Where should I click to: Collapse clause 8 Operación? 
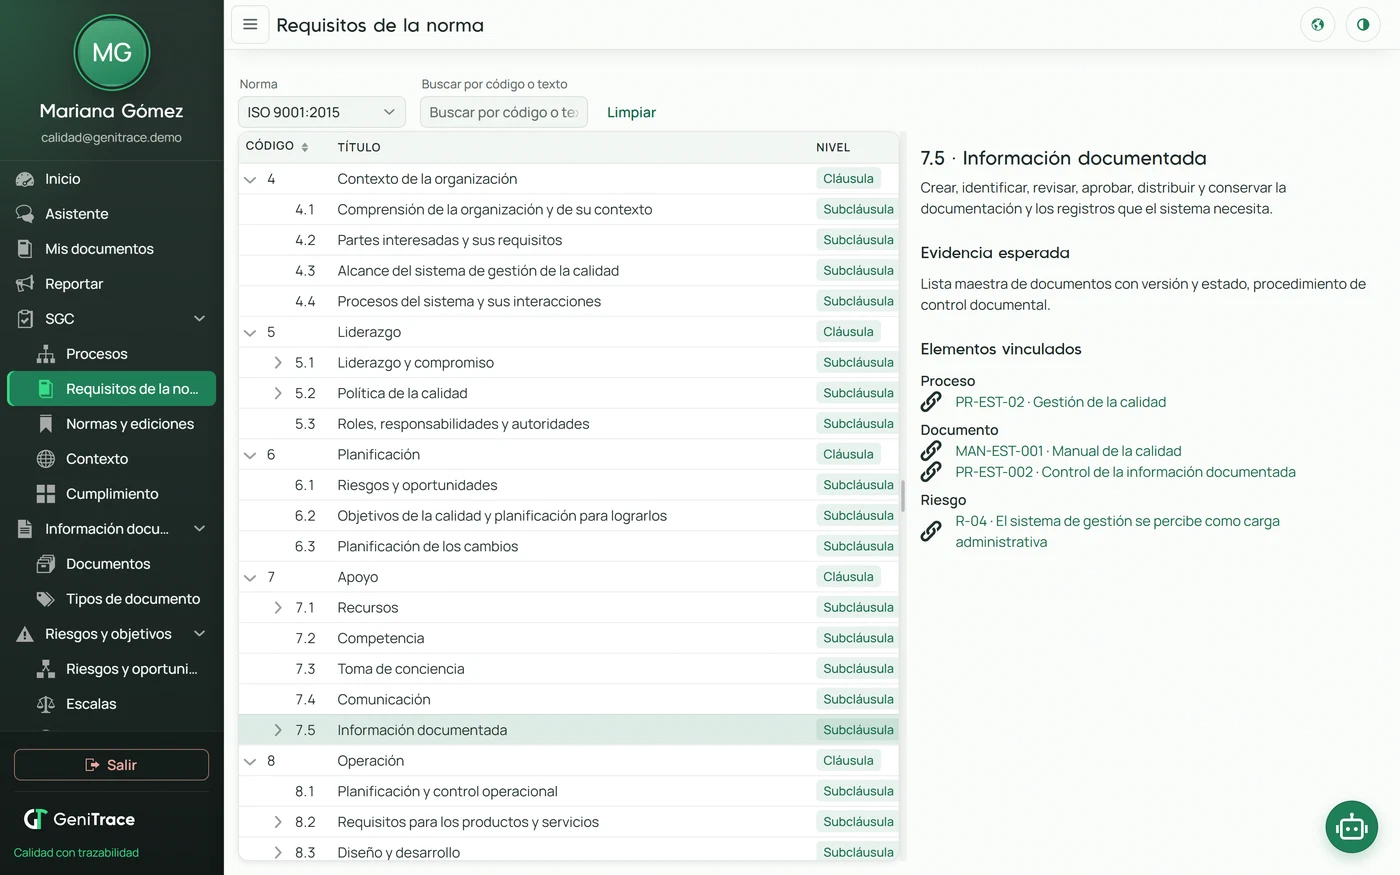250,761
